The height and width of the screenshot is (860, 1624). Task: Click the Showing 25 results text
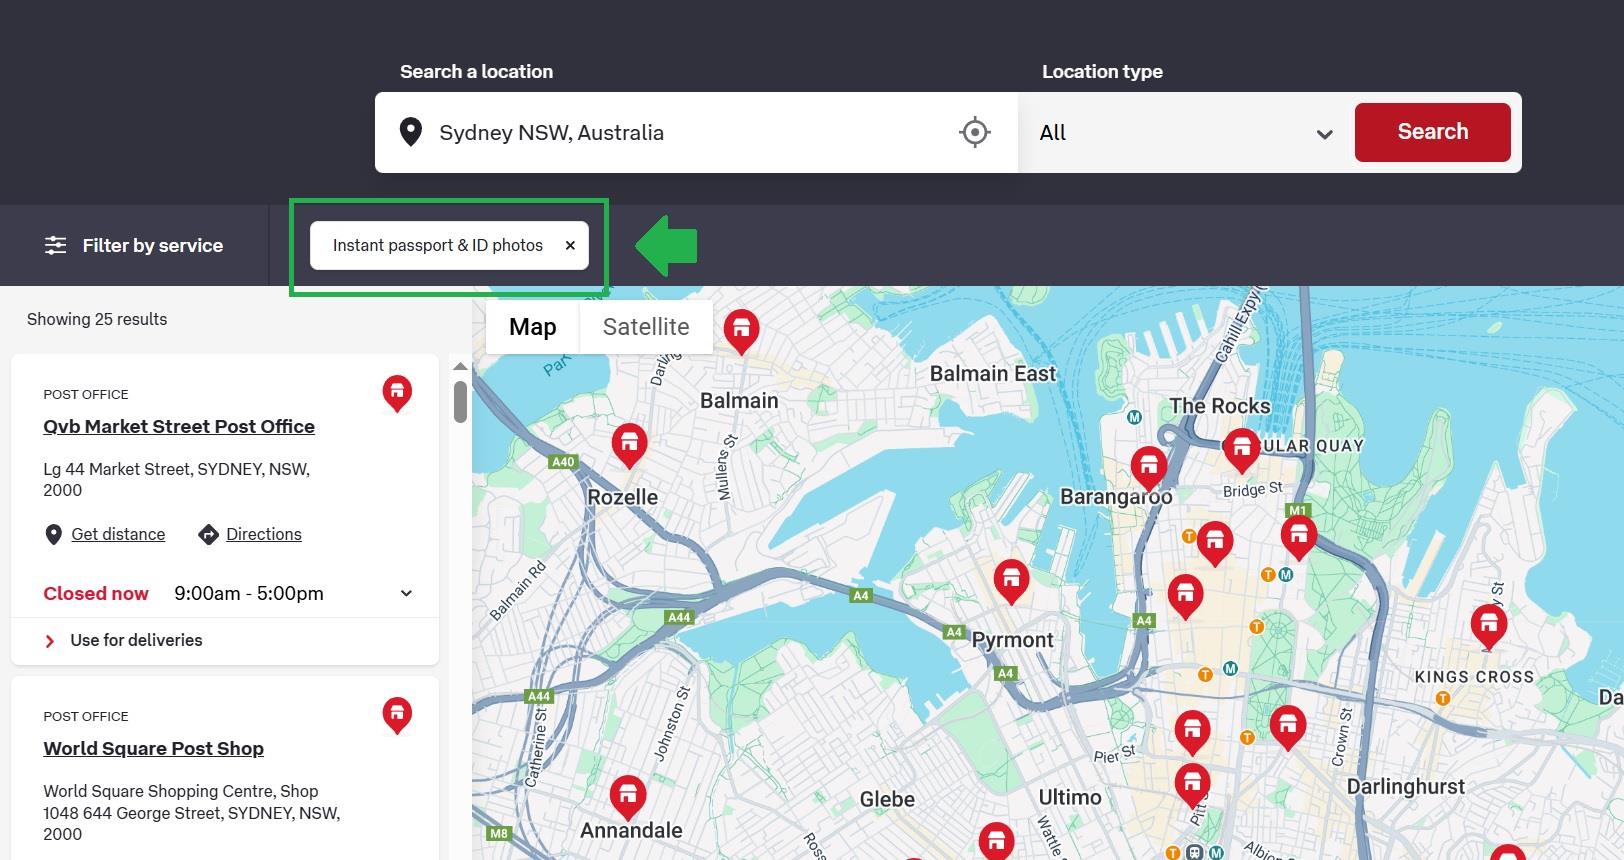click(x=97, y=320)
